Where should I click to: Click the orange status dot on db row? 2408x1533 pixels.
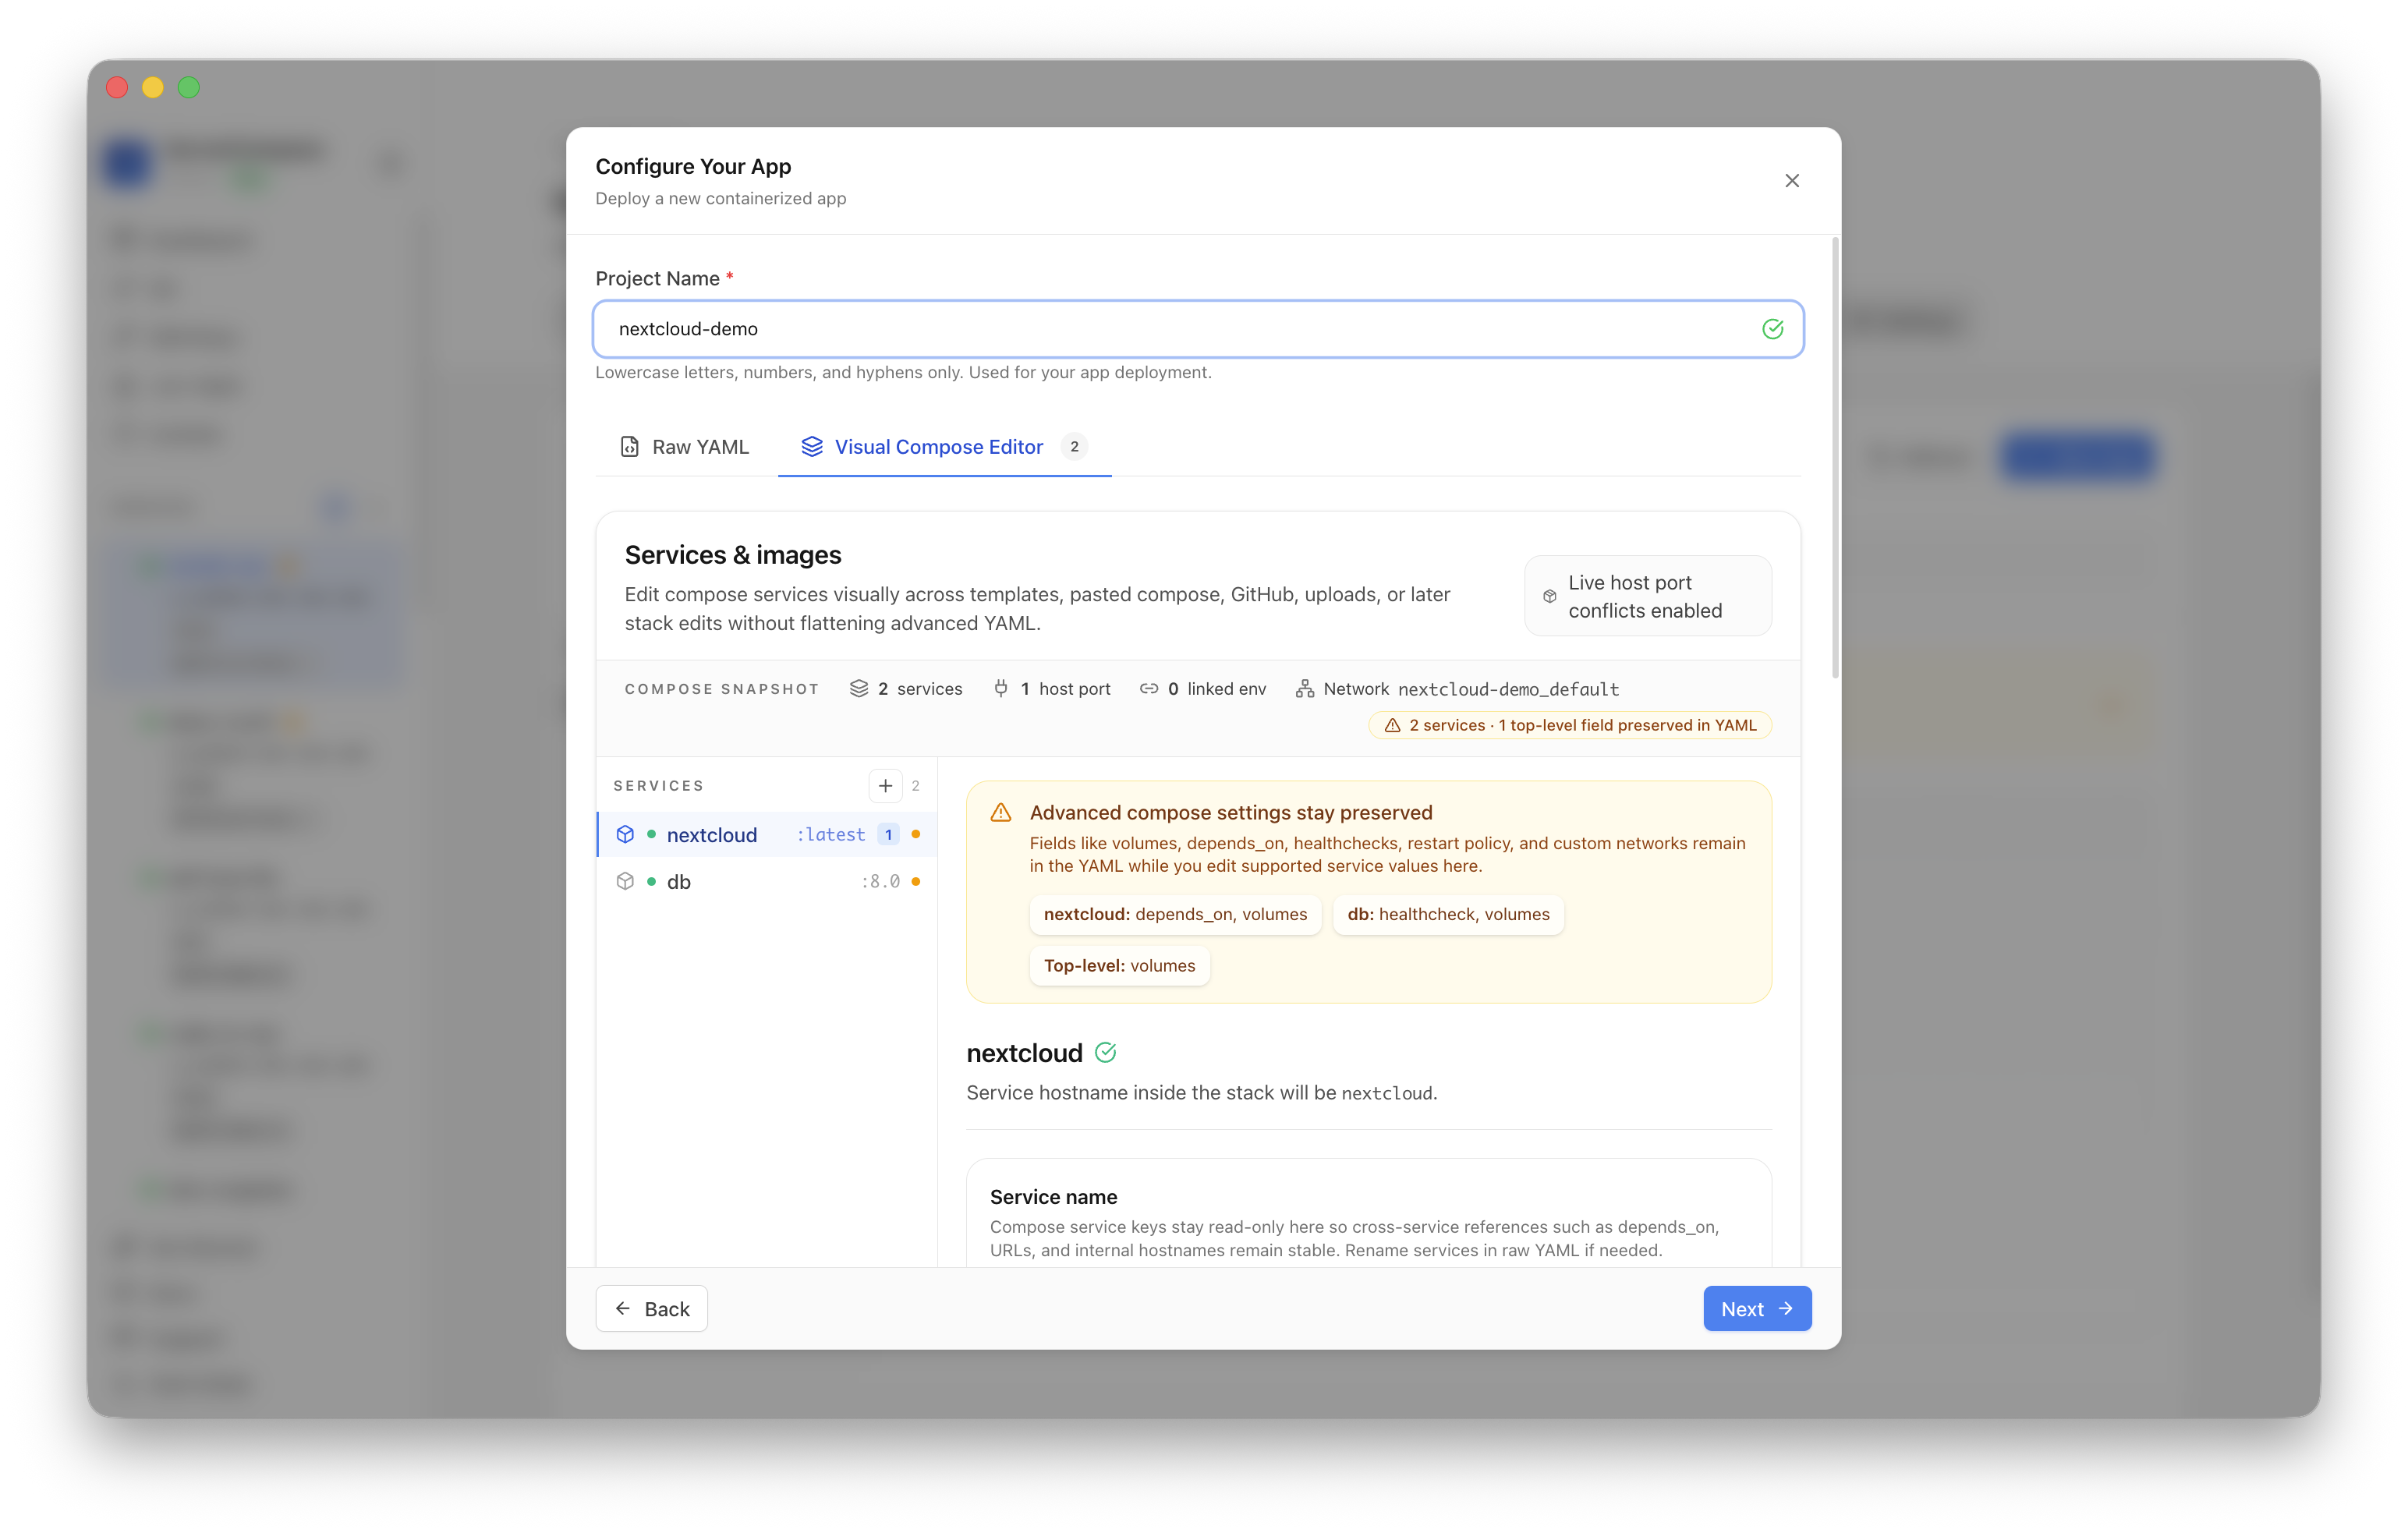915,882
